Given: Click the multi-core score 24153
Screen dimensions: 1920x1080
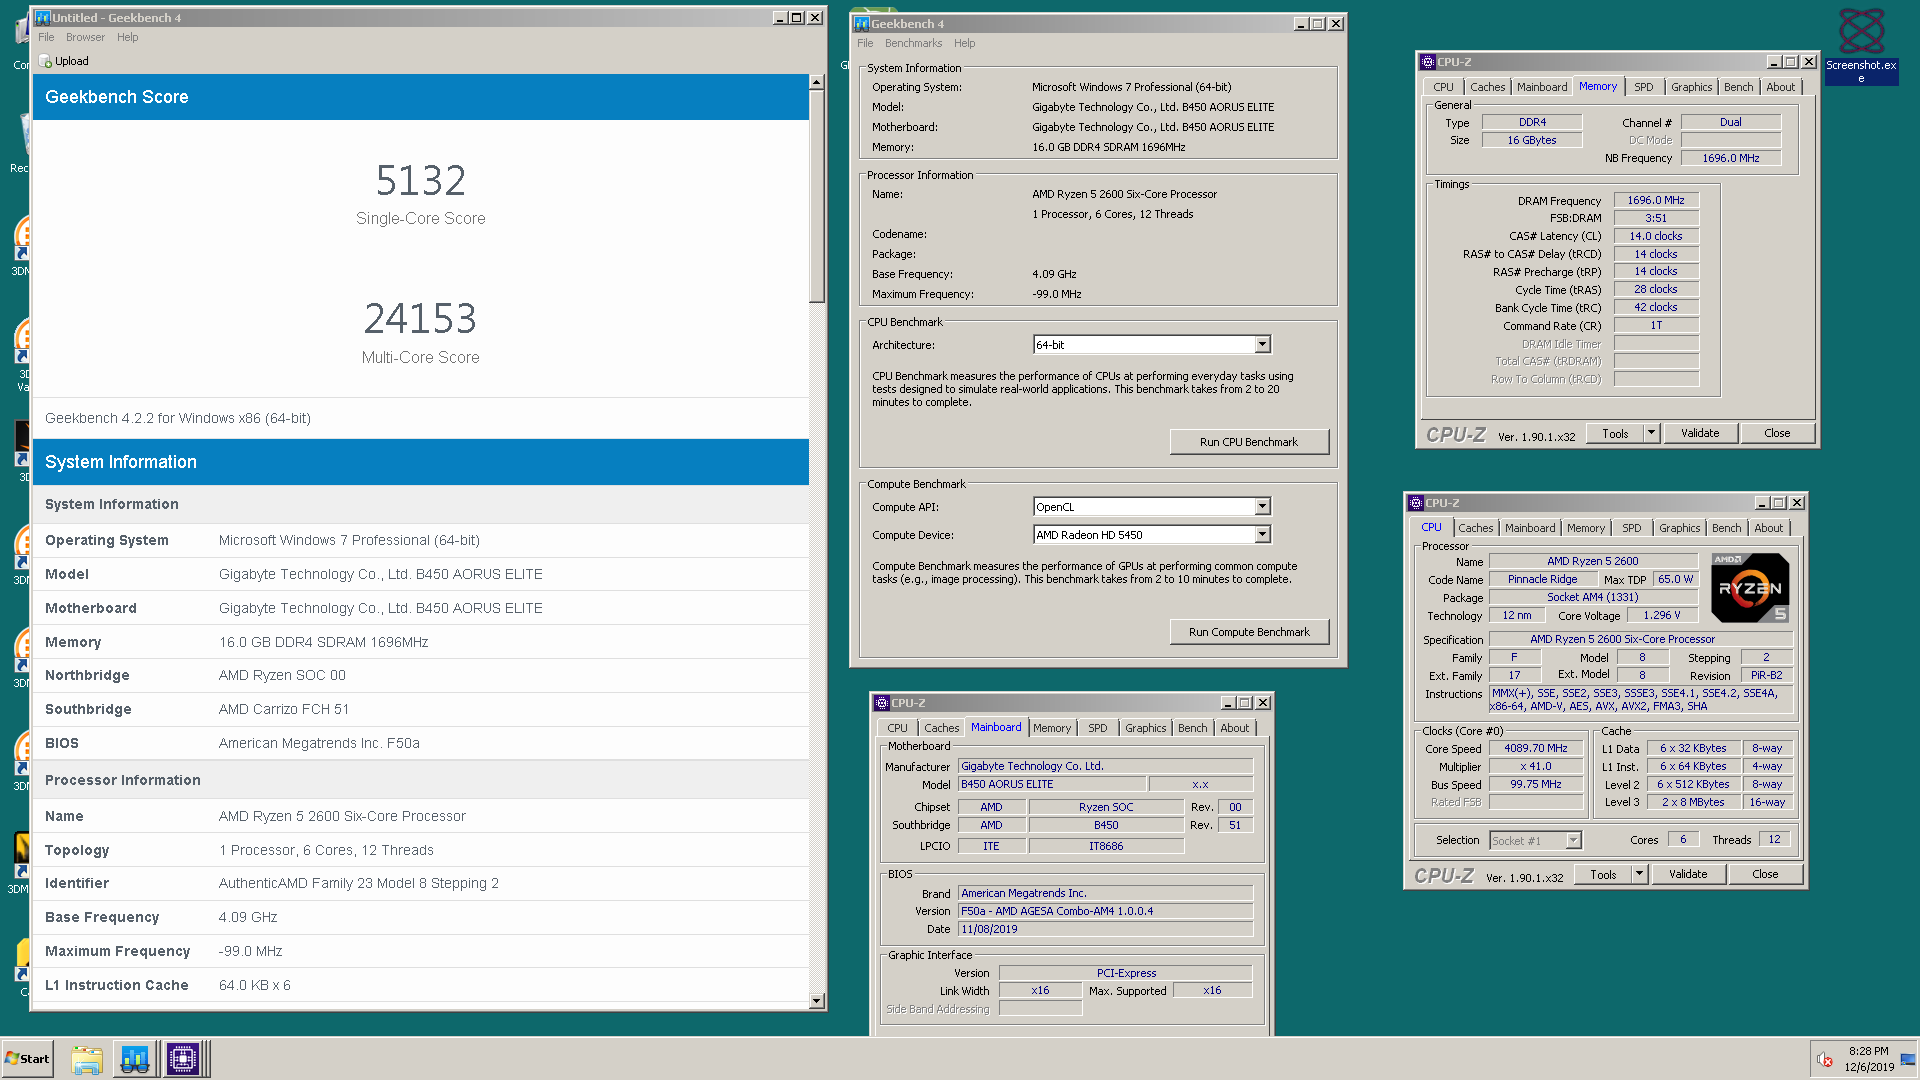Looking at the screenshot, I should [421, 319].
